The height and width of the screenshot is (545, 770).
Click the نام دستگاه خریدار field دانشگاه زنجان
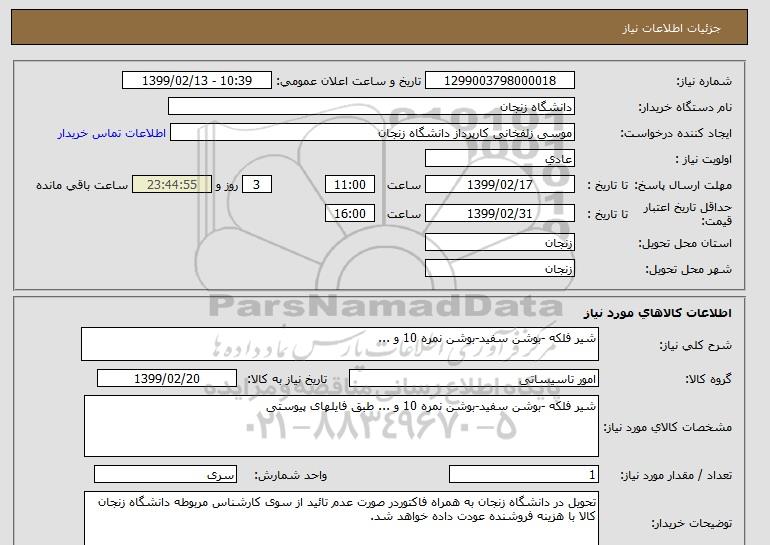click(371, 107)
